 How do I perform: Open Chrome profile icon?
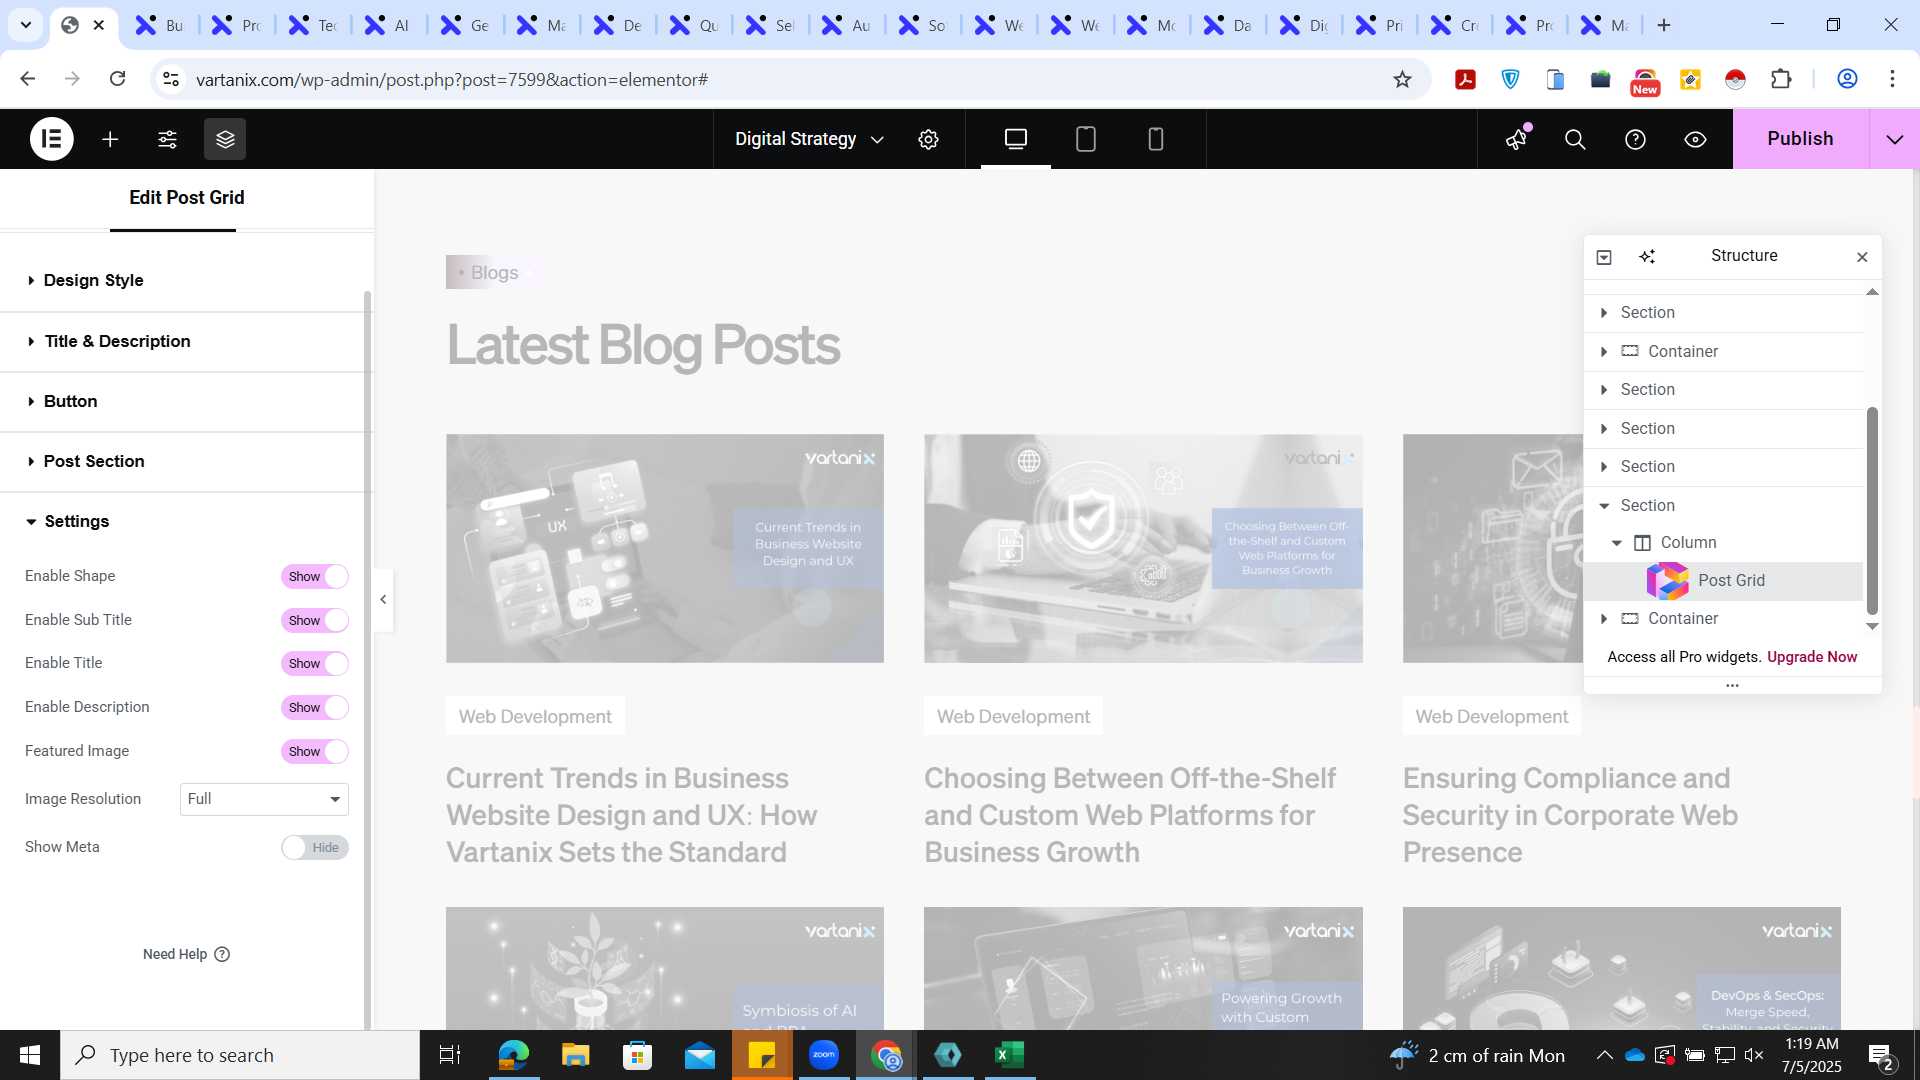(x=1847, y=79)
